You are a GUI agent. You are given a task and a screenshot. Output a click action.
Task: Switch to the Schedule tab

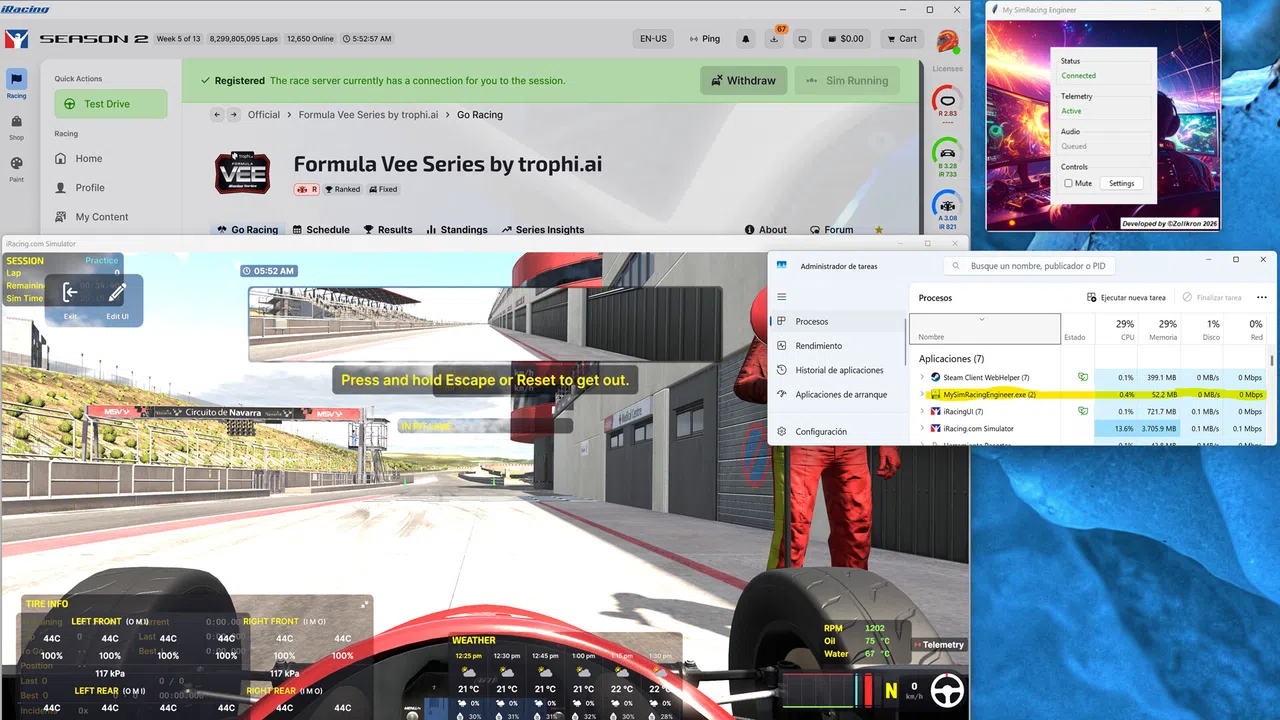pos(319,229)
